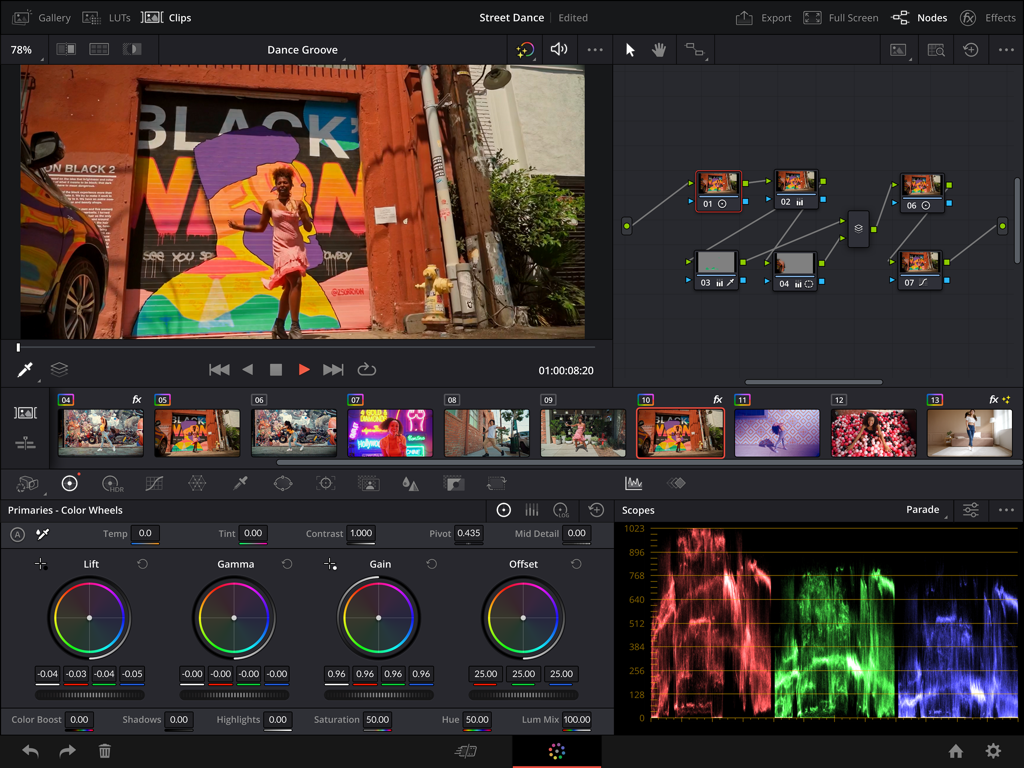
Task: Expand the Dance Groove timeline selector
Action: coord(302,48)
